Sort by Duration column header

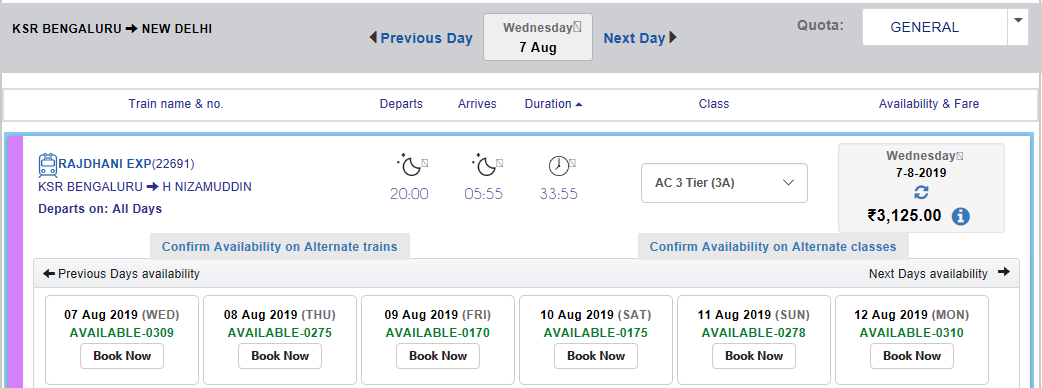pos(553,104)
